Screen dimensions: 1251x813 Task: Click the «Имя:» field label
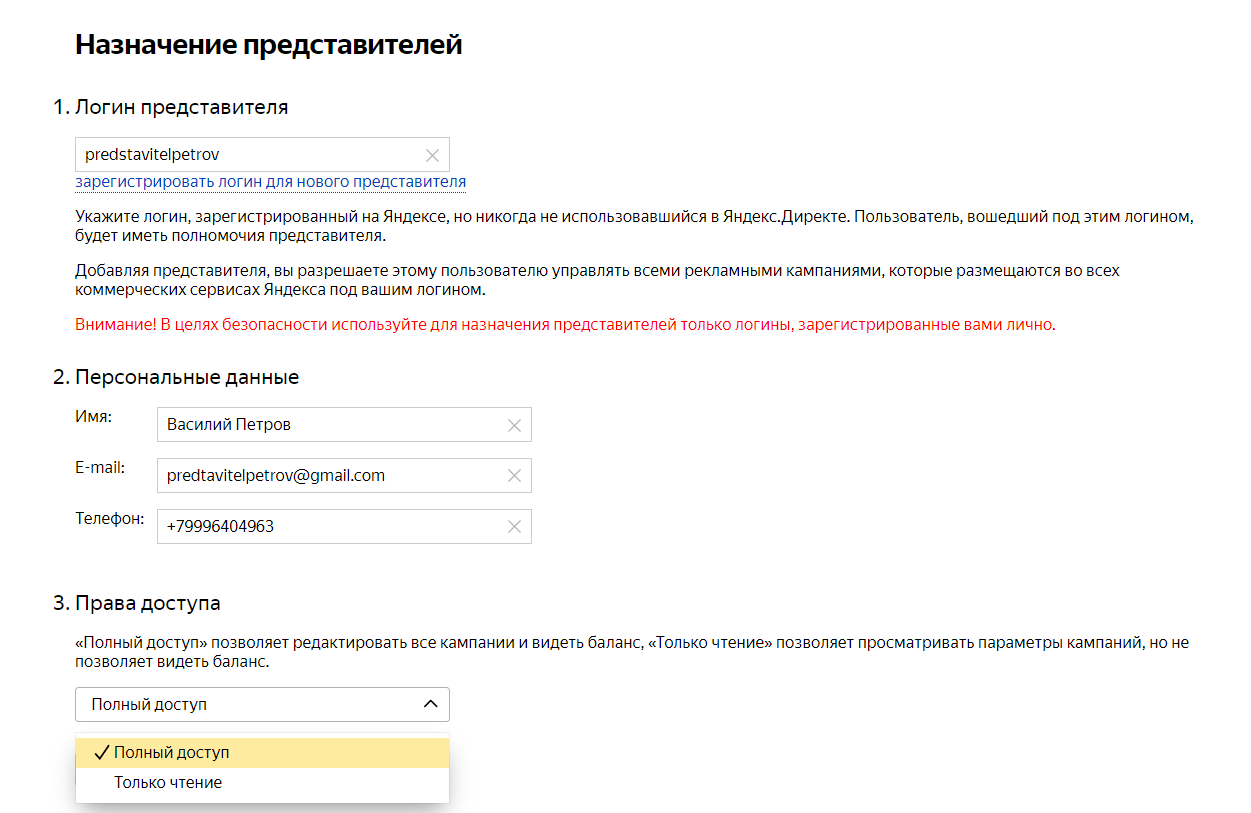[x=93, y=416]
